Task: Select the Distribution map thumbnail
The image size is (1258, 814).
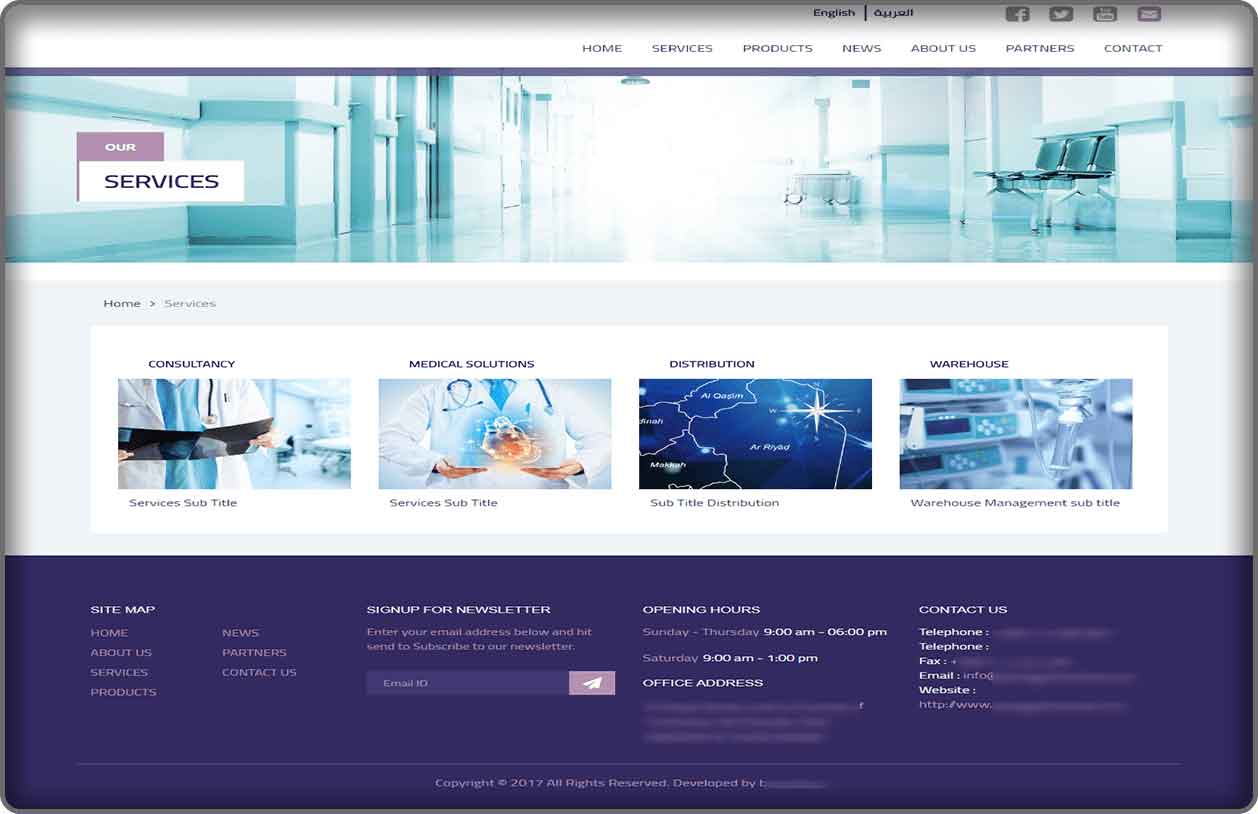Action: click(x=755, y=434)
